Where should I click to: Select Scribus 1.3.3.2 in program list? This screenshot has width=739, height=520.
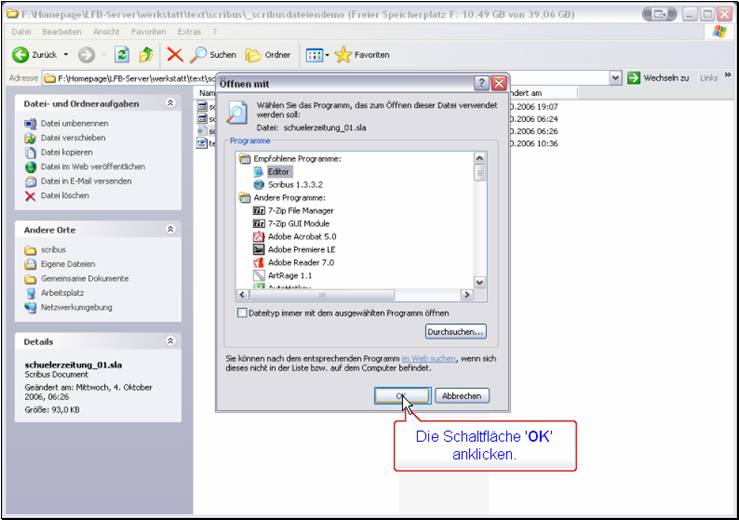point(288,185)
